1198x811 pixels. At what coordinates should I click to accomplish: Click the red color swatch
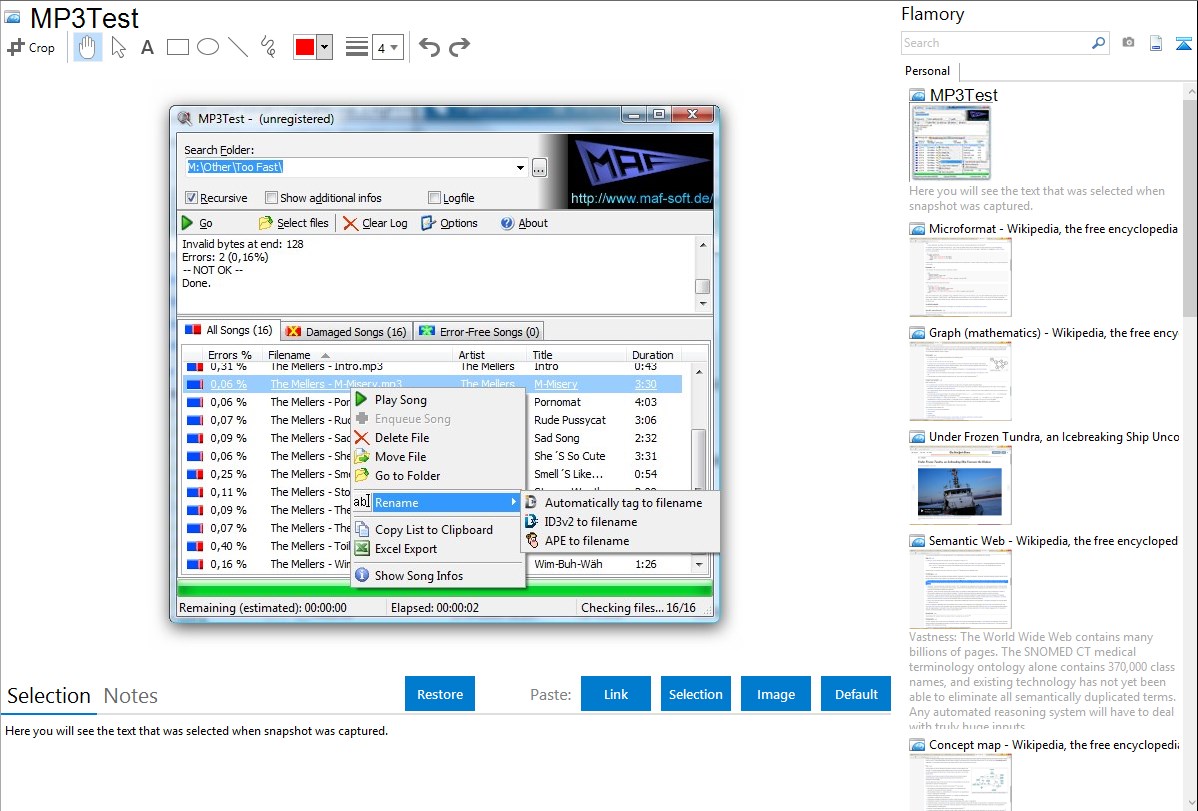point(305,47)
